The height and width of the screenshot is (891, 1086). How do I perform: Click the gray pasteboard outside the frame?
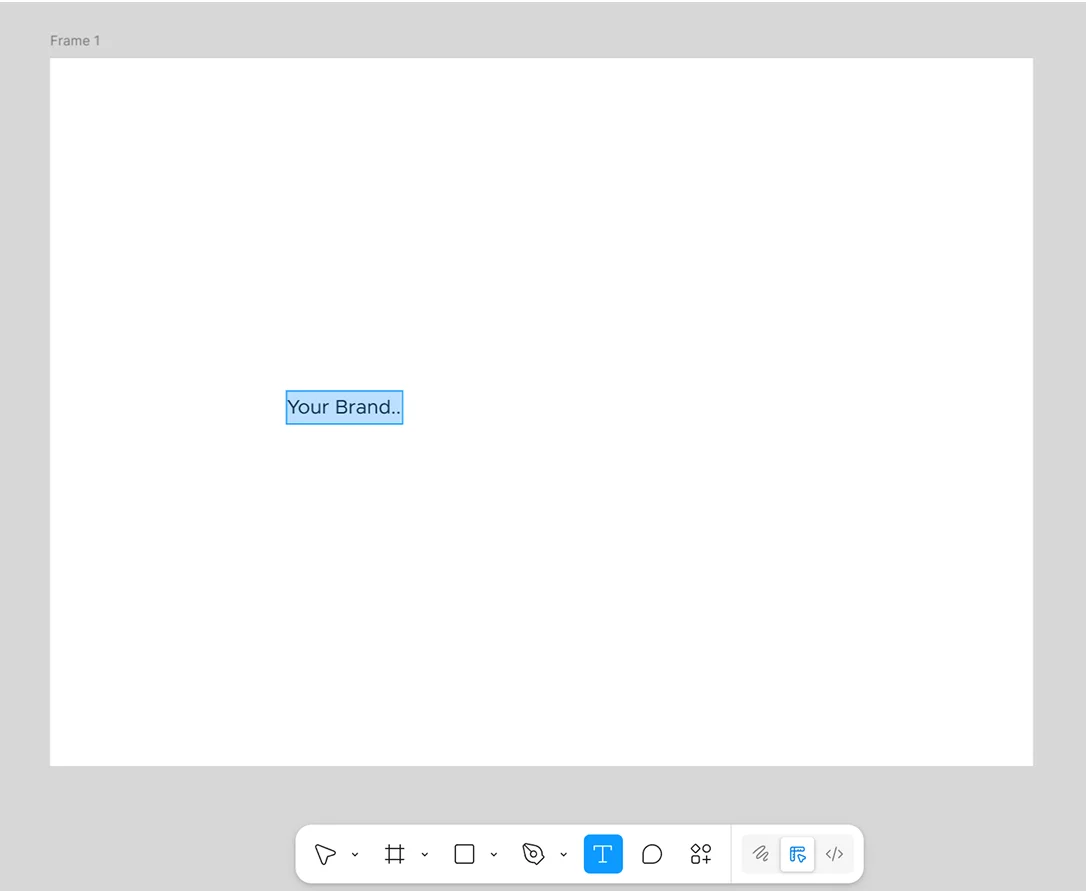pyautogui.click(x=1060, y=450)
